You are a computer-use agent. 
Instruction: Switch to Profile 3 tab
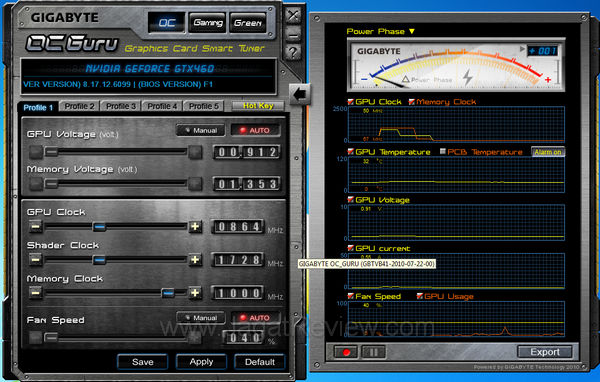(x=121, y=106)
